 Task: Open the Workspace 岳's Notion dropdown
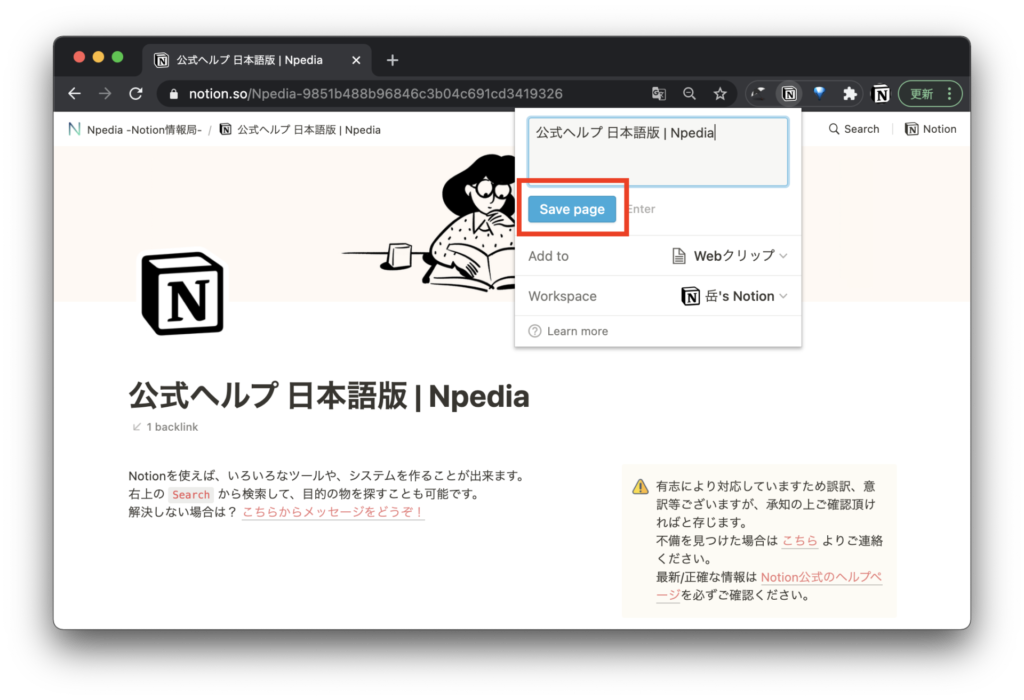coord(734,296)
